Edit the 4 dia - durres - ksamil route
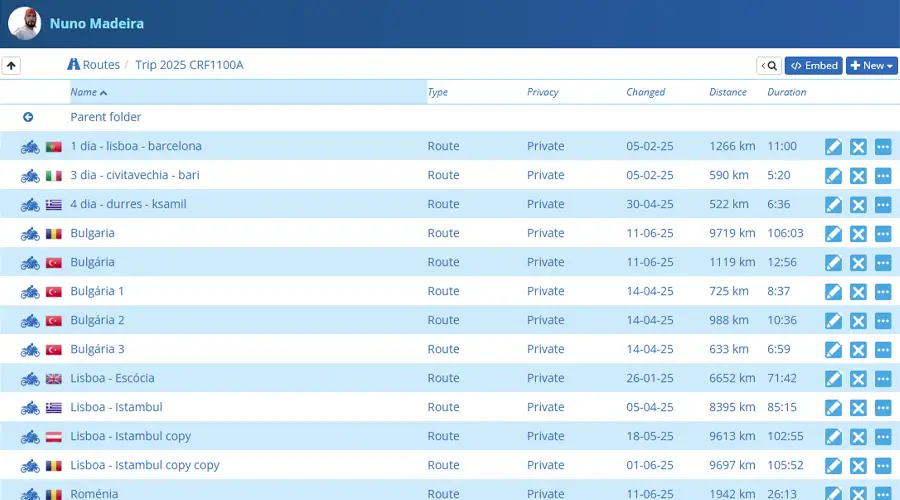Image resolution: width=900 pixels, height=500 pixels. click(833, 204)
